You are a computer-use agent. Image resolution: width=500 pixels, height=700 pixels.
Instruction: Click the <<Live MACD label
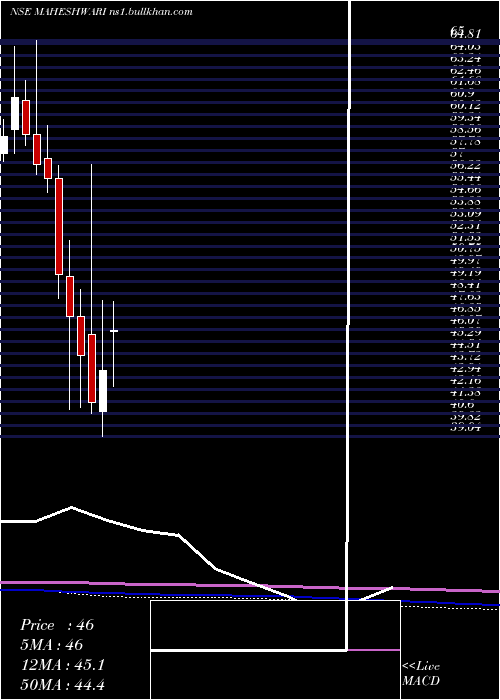click(x=421, y=674)
